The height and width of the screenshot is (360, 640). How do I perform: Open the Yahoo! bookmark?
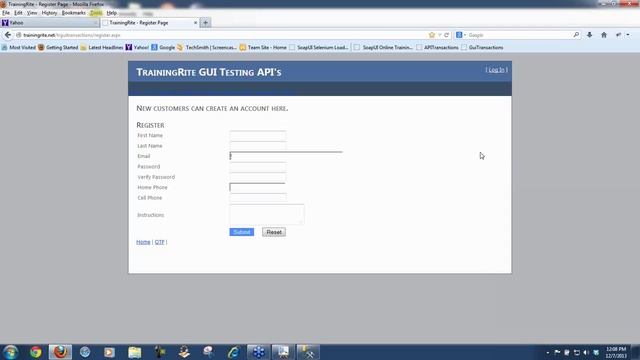[x=137, y=47]
